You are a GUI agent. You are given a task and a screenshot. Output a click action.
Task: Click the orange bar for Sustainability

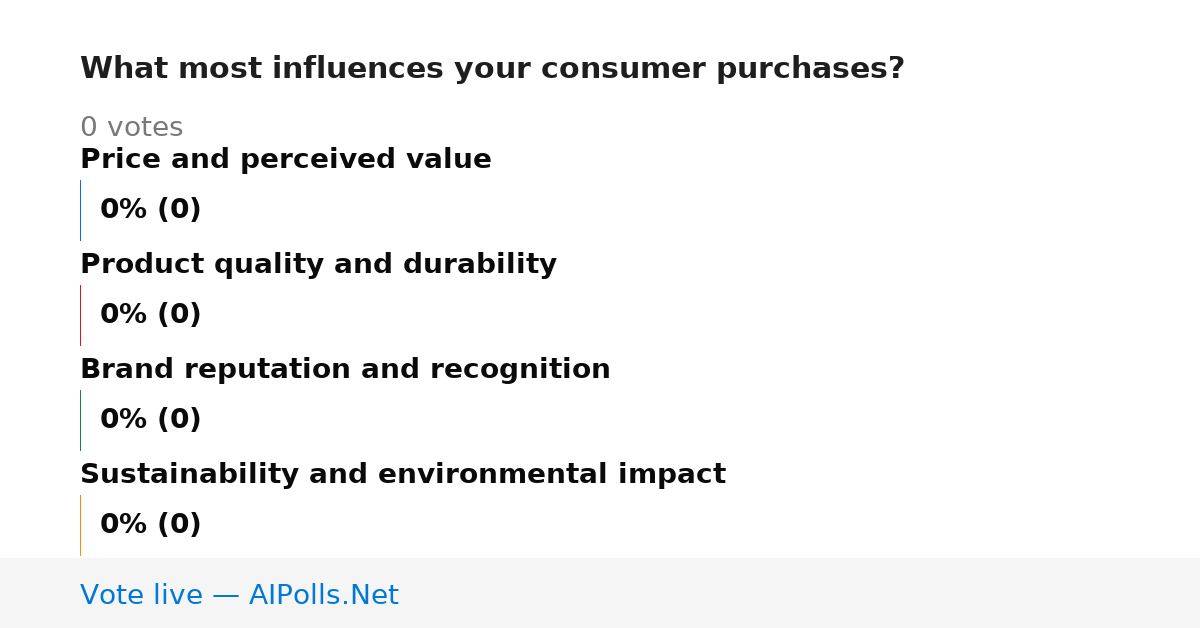[x=80, y=525]
